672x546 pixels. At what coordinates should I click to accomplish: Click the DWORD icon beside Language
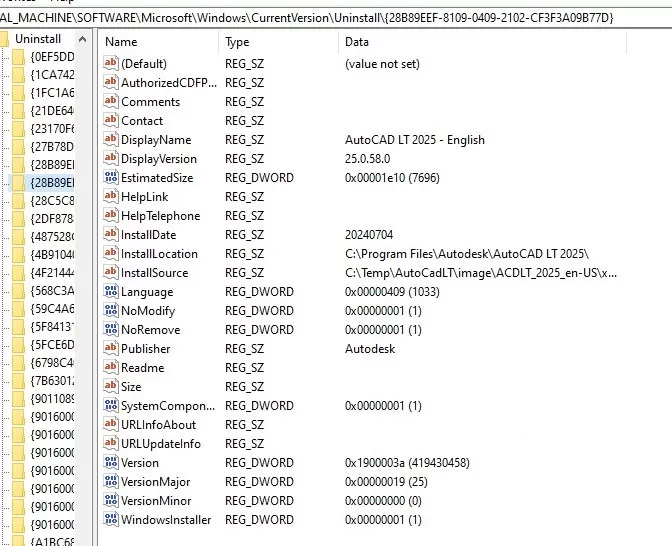111,291
